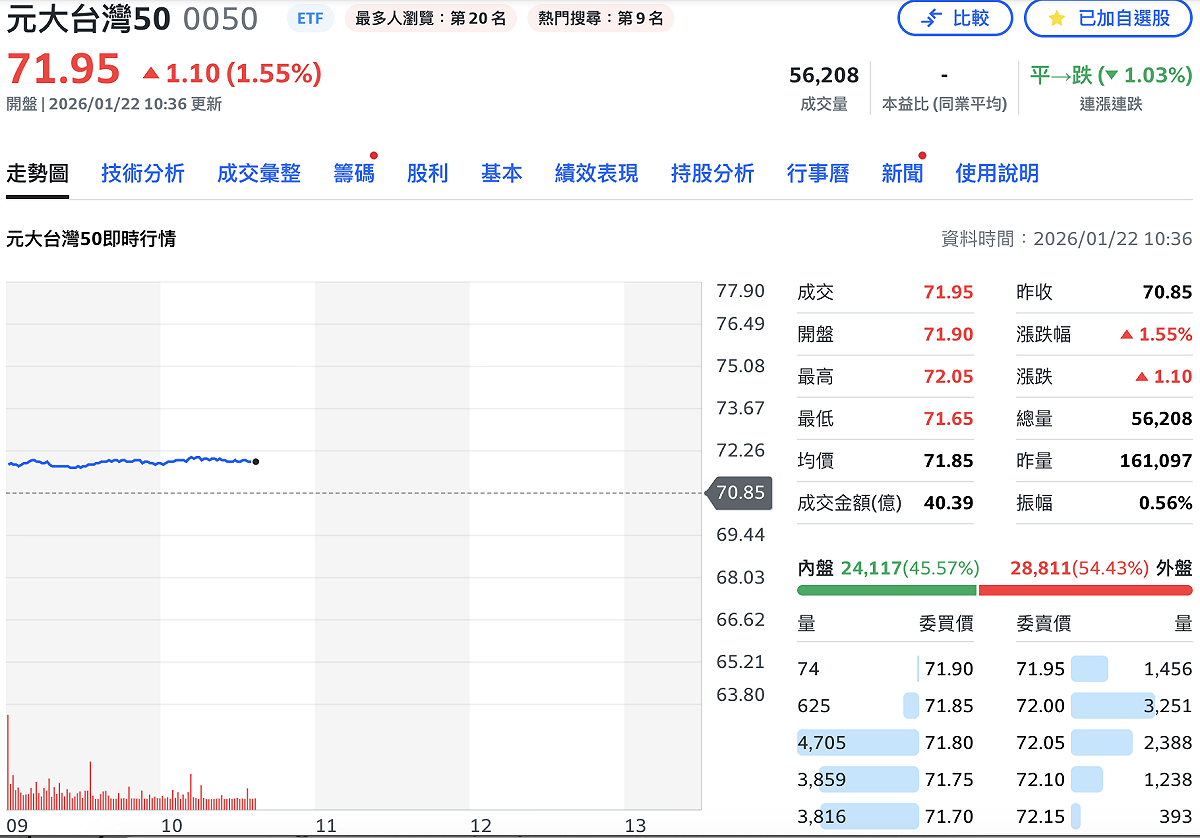The width and height of the screenshot is (1200, 838).
Task: Click the 資料時間 timestamp
Action: coord(1067,239)
